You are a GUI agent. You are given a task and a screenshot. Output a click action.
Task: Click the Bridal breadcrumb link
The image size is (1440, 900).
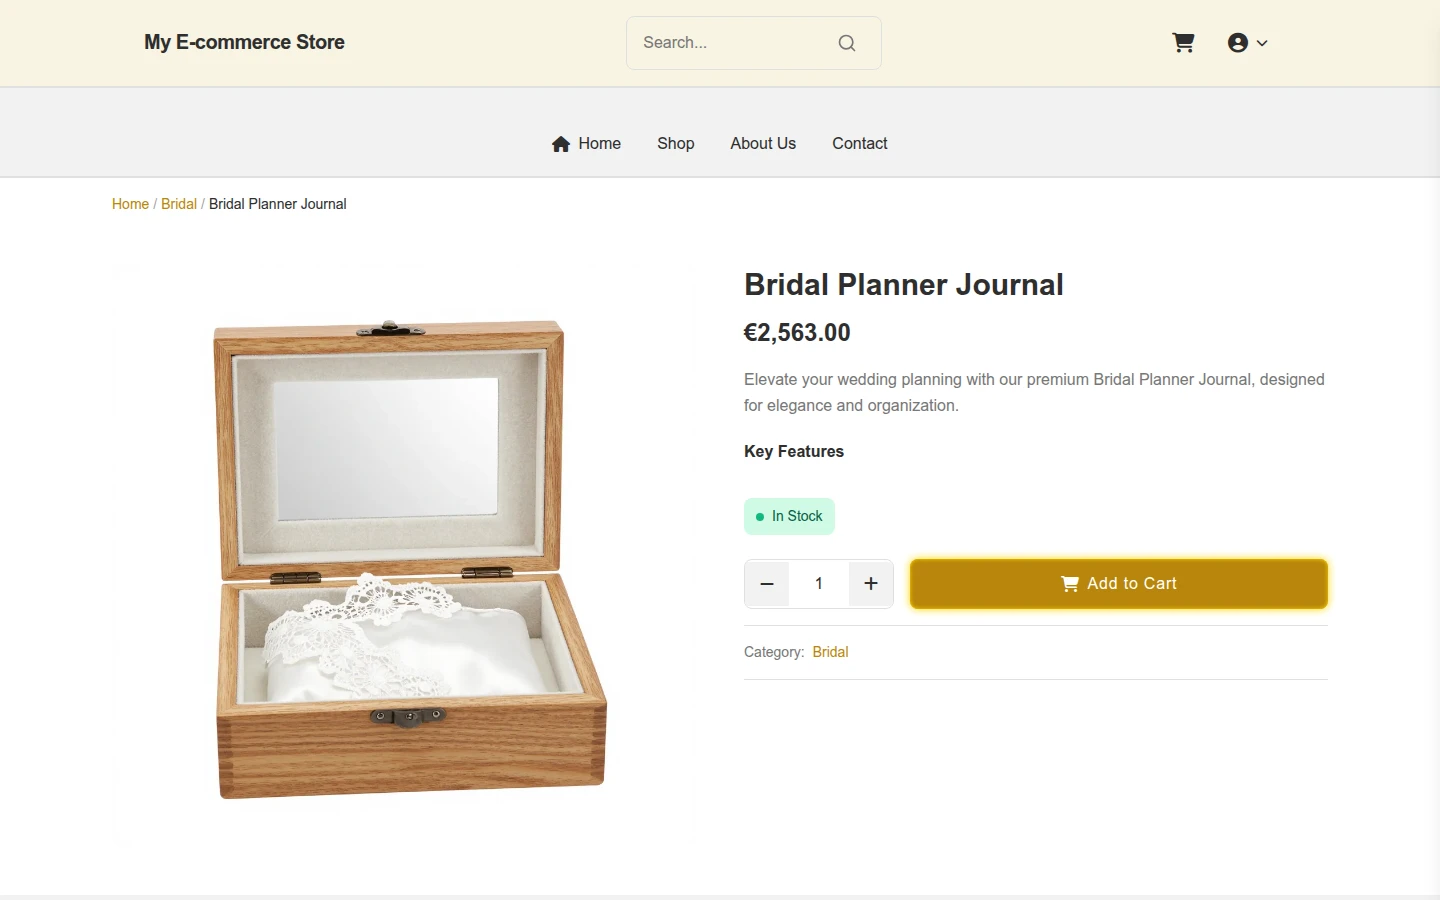click(x=179, y=204)
